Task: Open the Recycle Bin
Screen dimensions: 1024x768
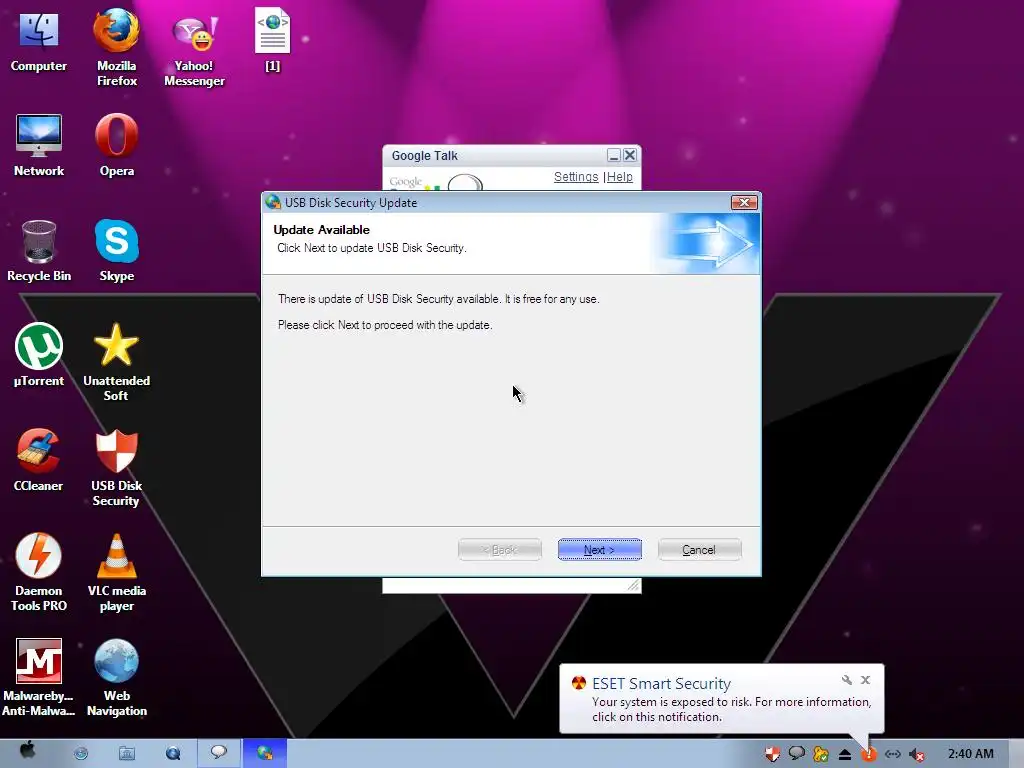Action: tap(39, 251)
